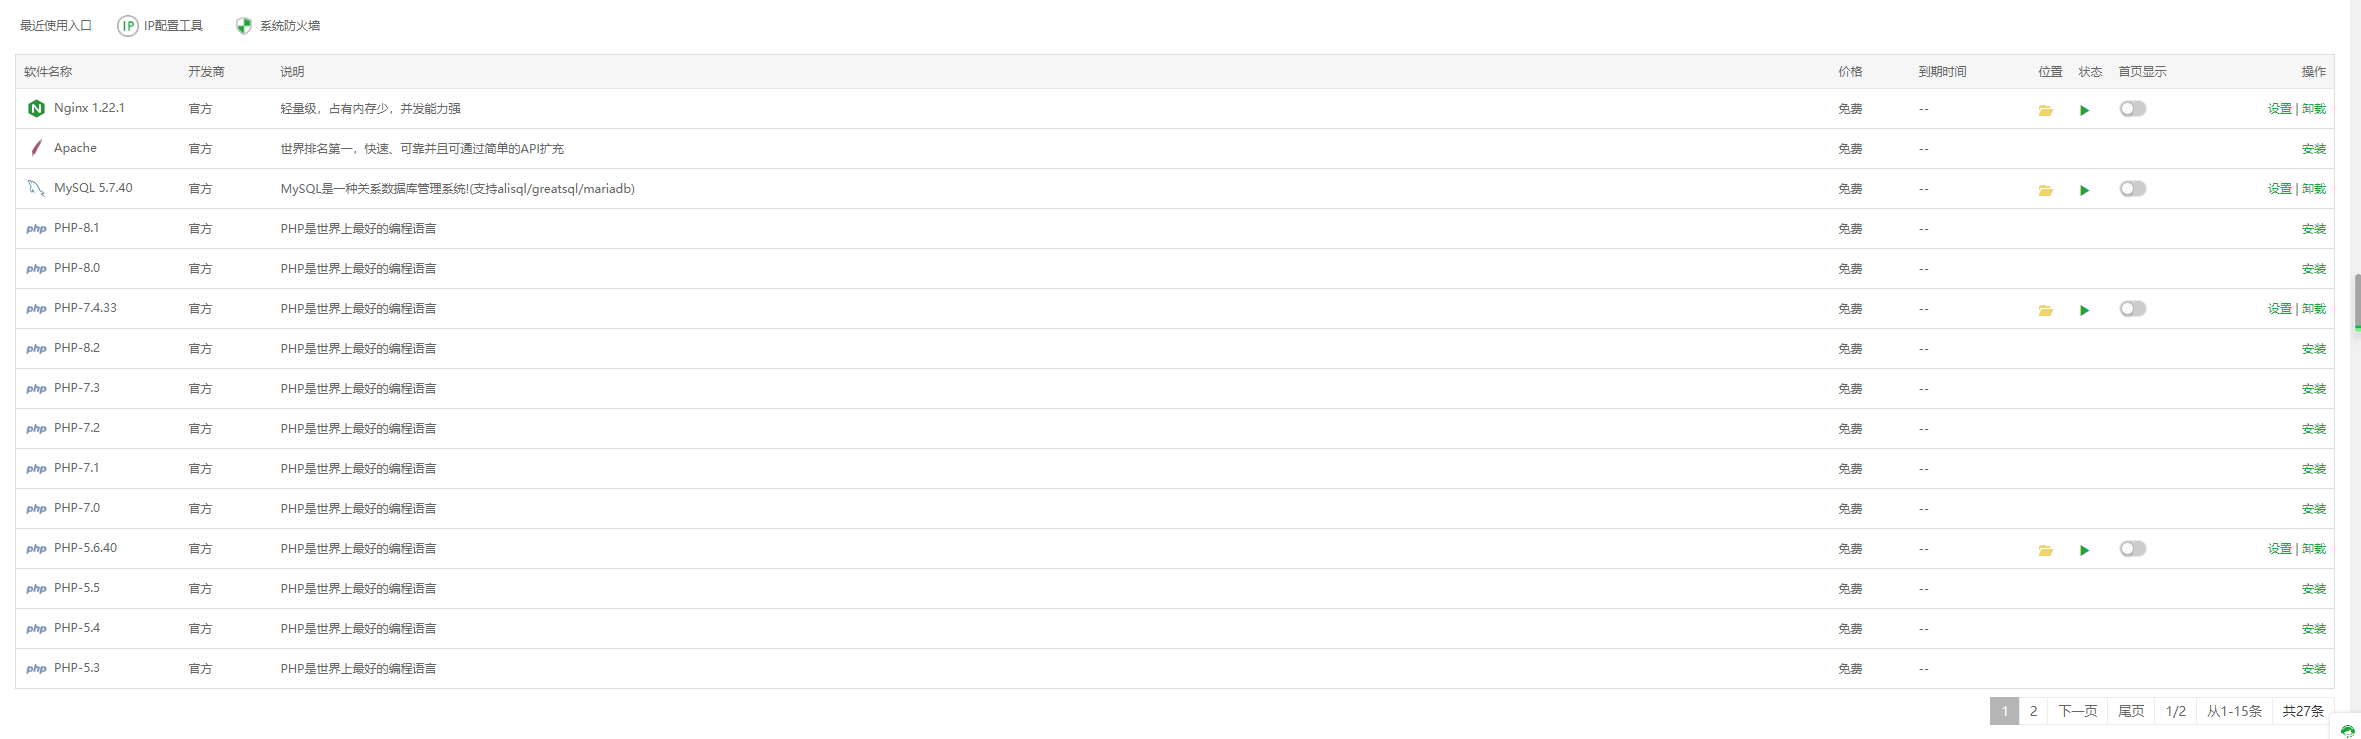Enable homepage display for Nginx
The height and width of the screenshot is (739, 2361).
(x=2132, y=109)
